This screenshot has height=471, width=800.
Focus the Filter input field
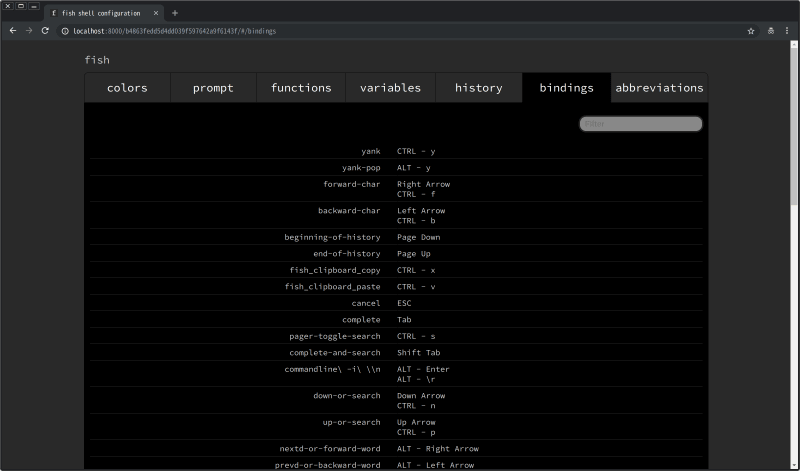click(641, 123)
